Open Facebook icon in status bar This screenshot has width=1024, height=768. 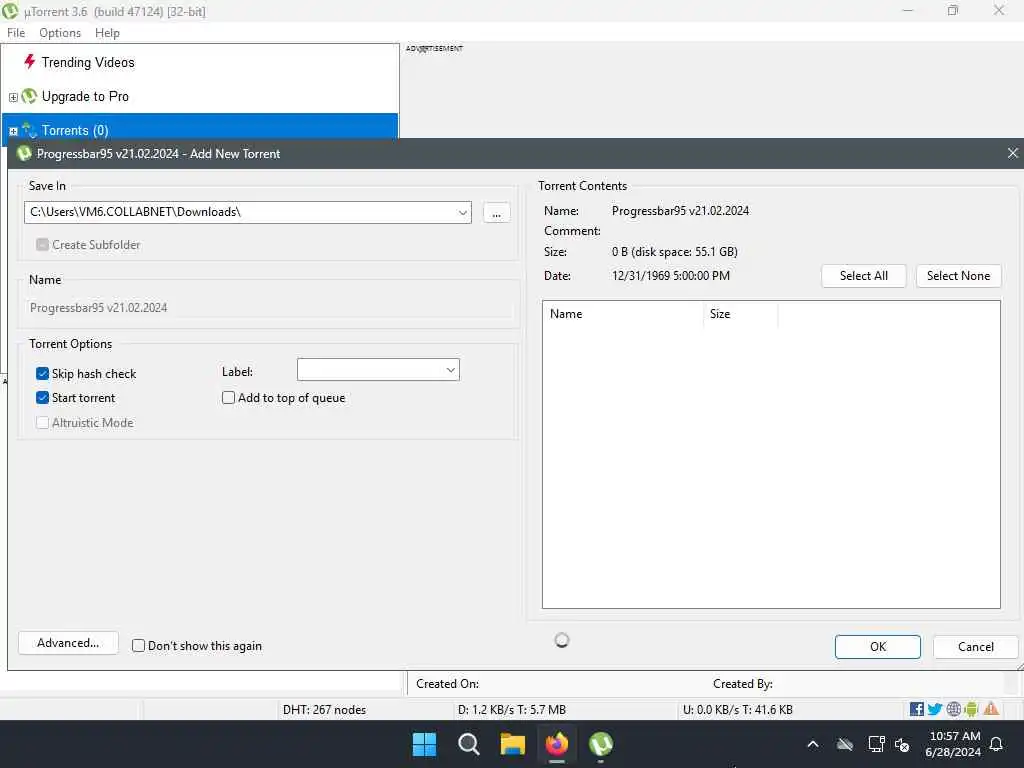917,709
